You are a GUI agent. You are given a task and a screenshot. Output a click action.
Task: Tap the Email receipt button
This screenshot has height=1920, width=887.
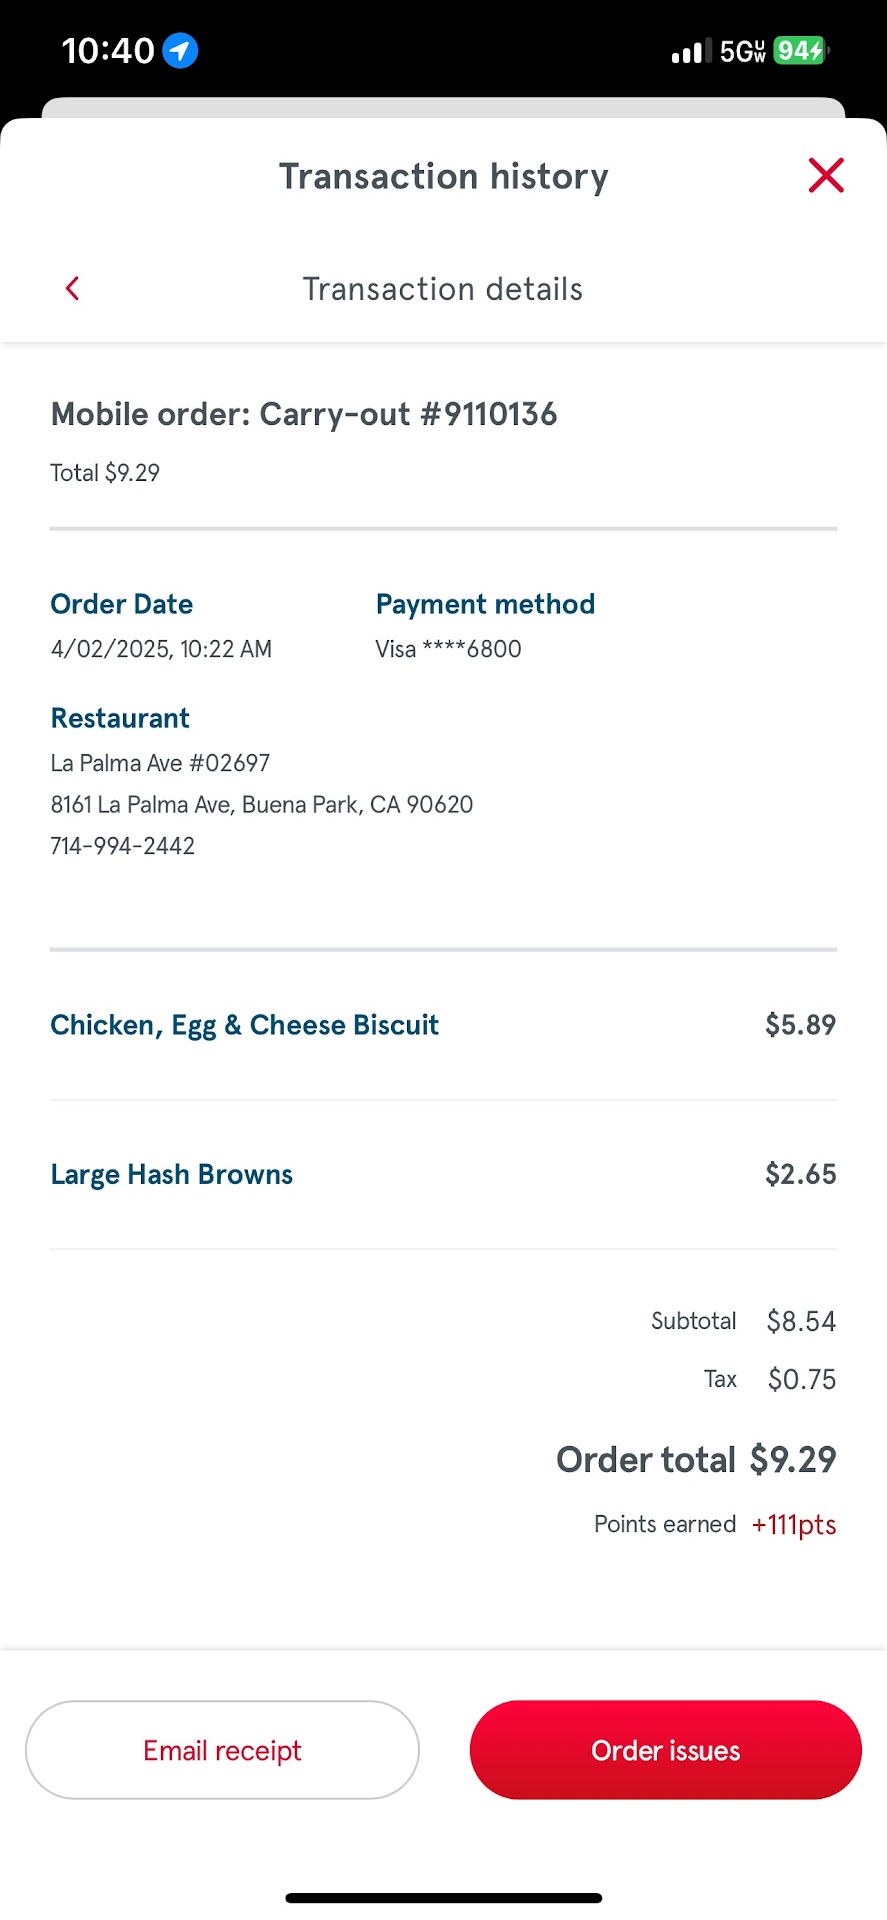click(x=222, y=1750)
